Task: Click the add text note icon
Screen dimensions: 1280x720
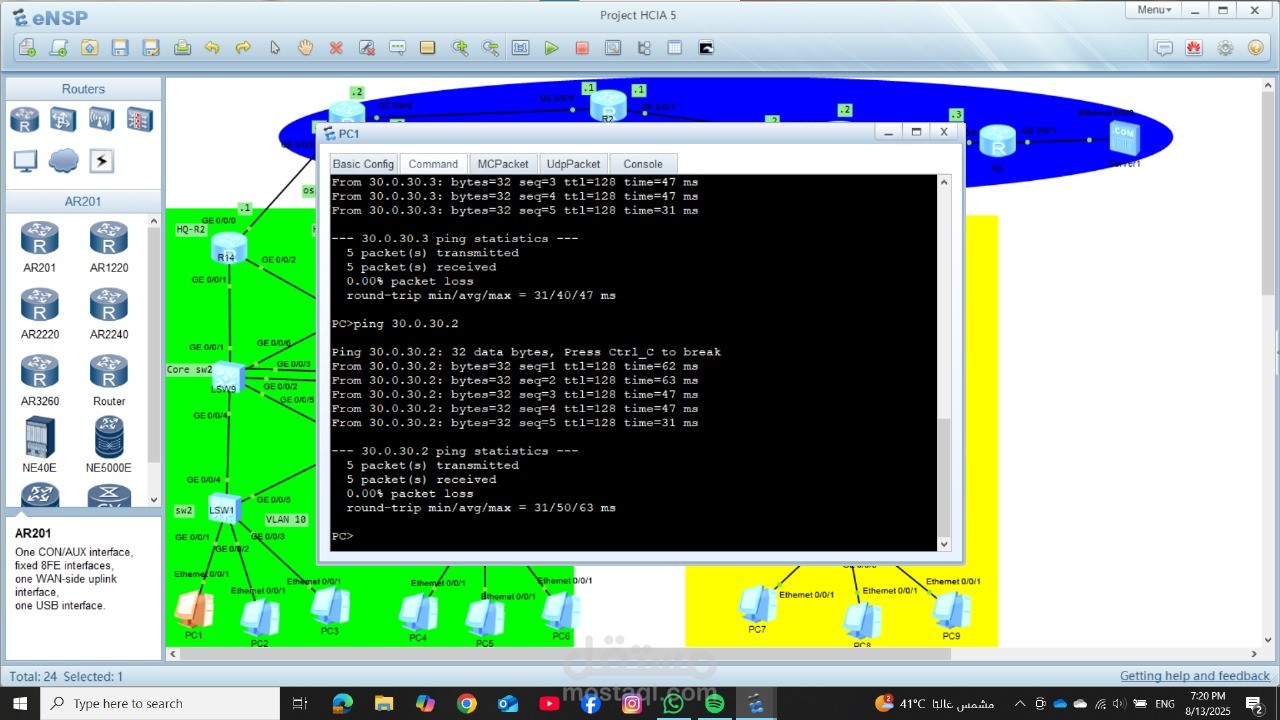Action: click(397, 47)
